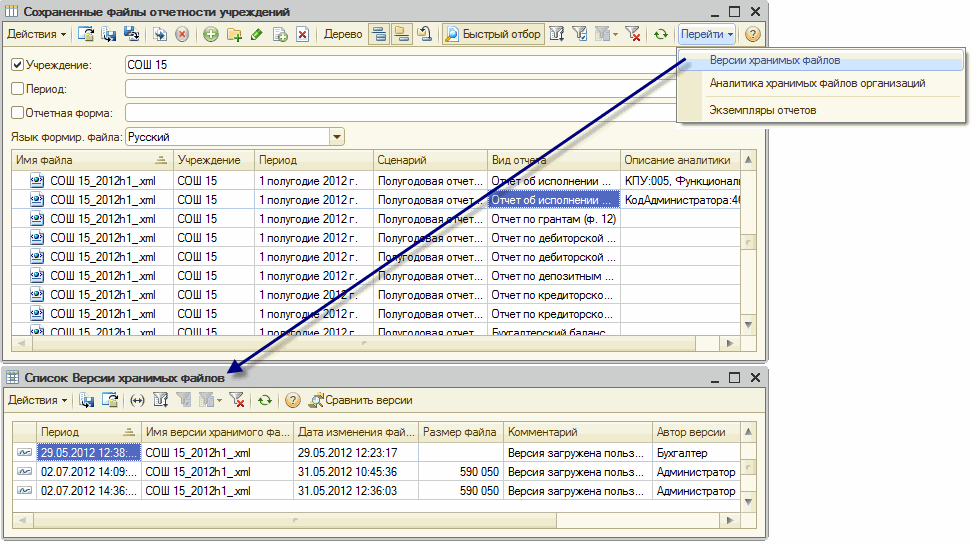
Task: Click the pencil edit icon in the top toolbar
Action: [257, 34]
